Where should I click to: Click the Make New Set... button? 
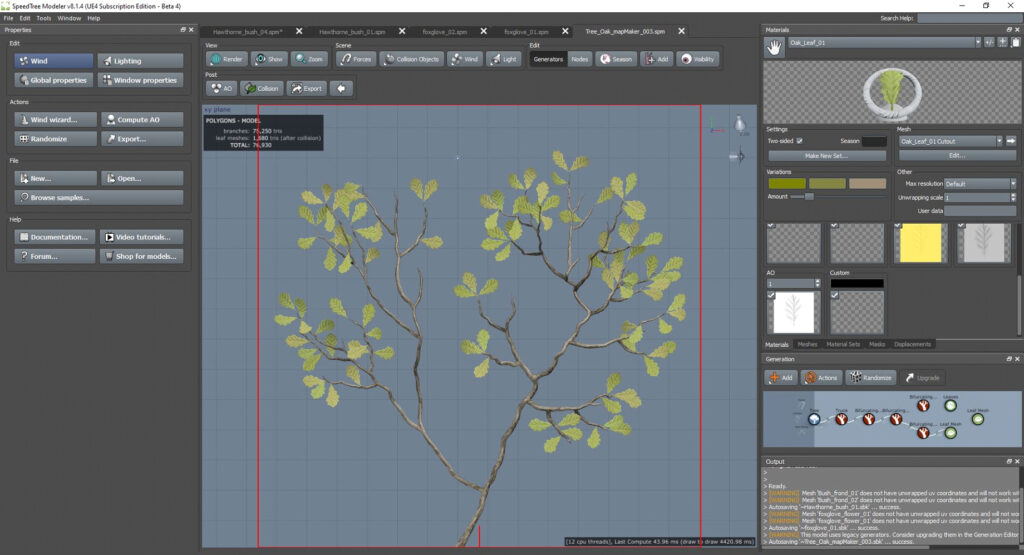click(x=826, y=156)
